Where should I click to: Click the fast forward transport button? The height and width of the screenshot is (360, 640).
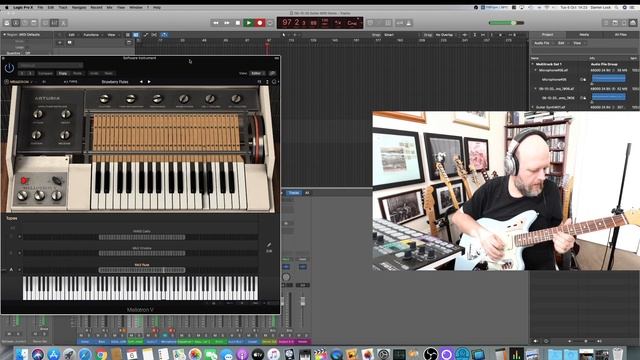coord(227,23)
